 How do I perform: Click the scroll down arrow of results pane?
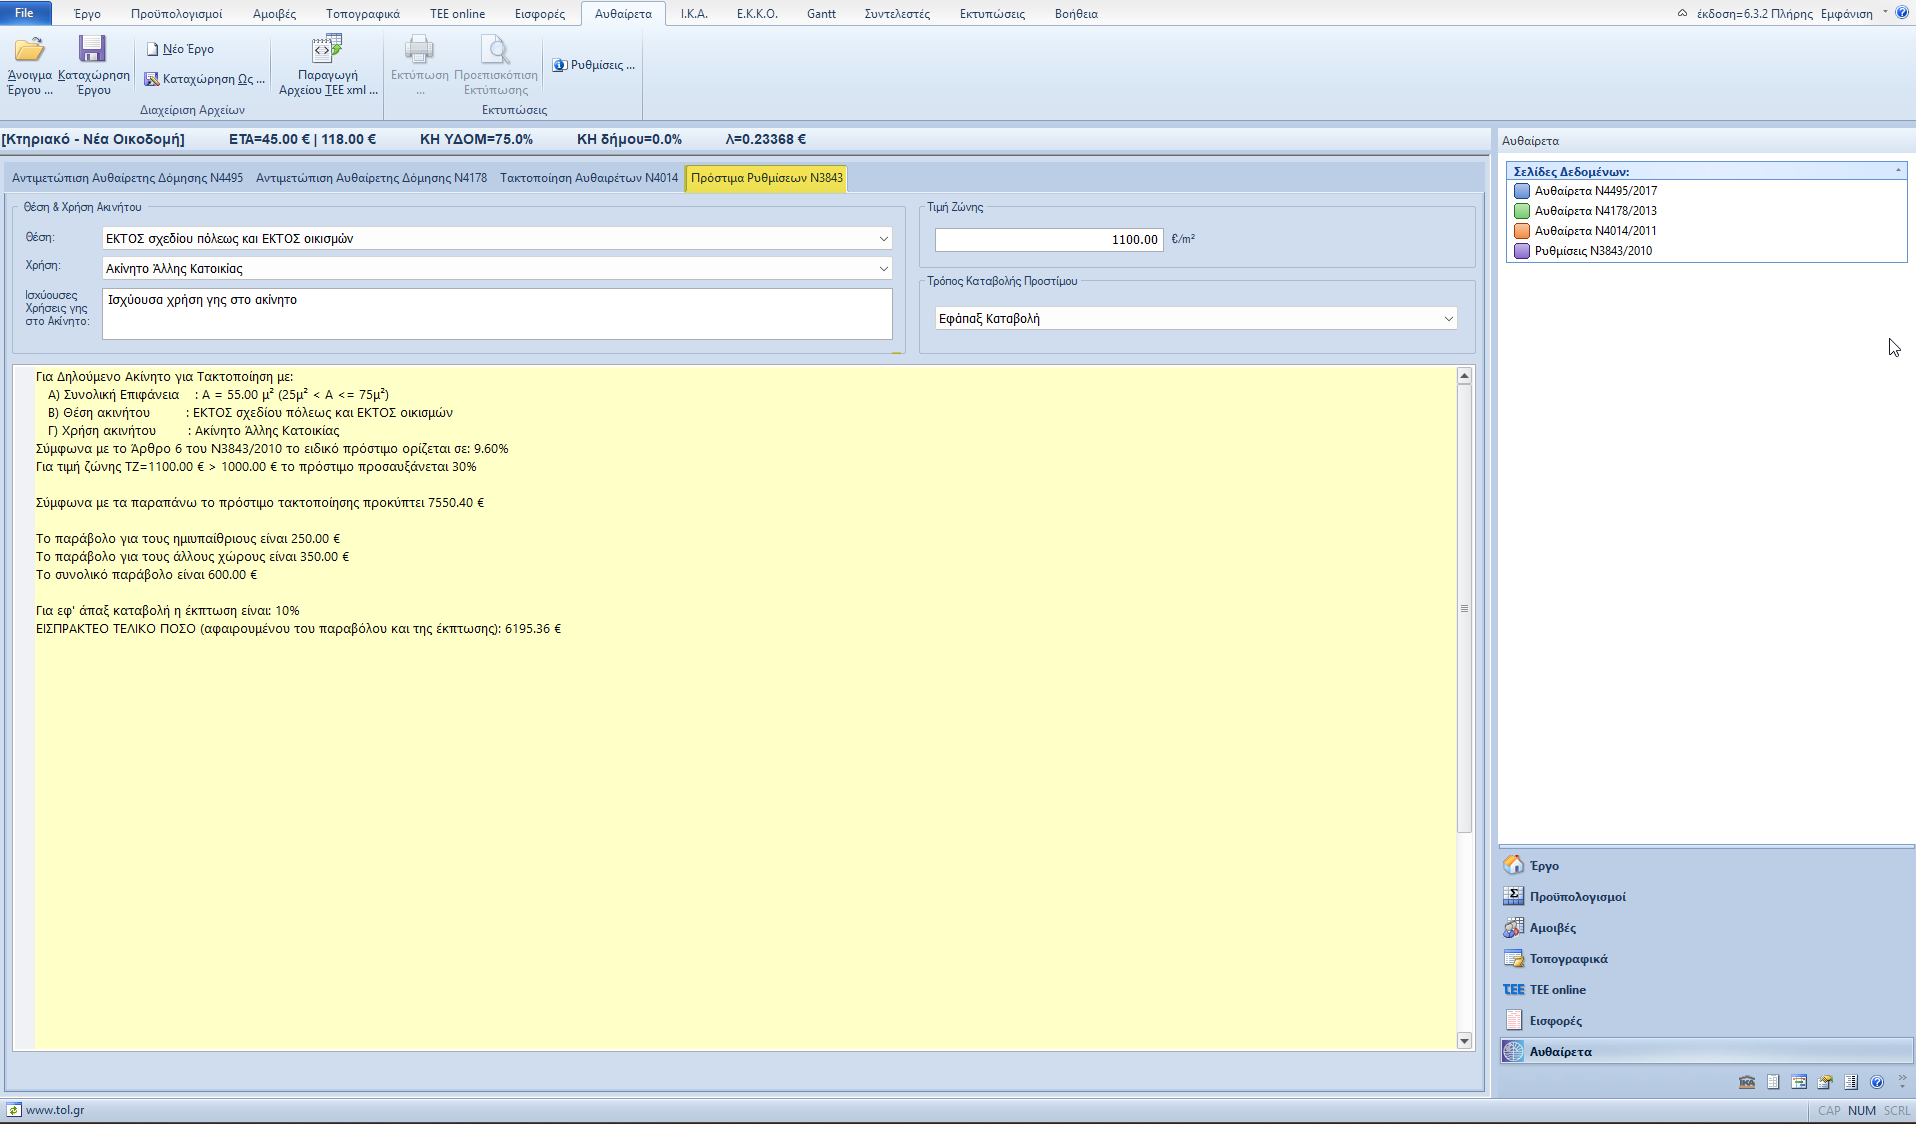click(x=1464, y=1041)
